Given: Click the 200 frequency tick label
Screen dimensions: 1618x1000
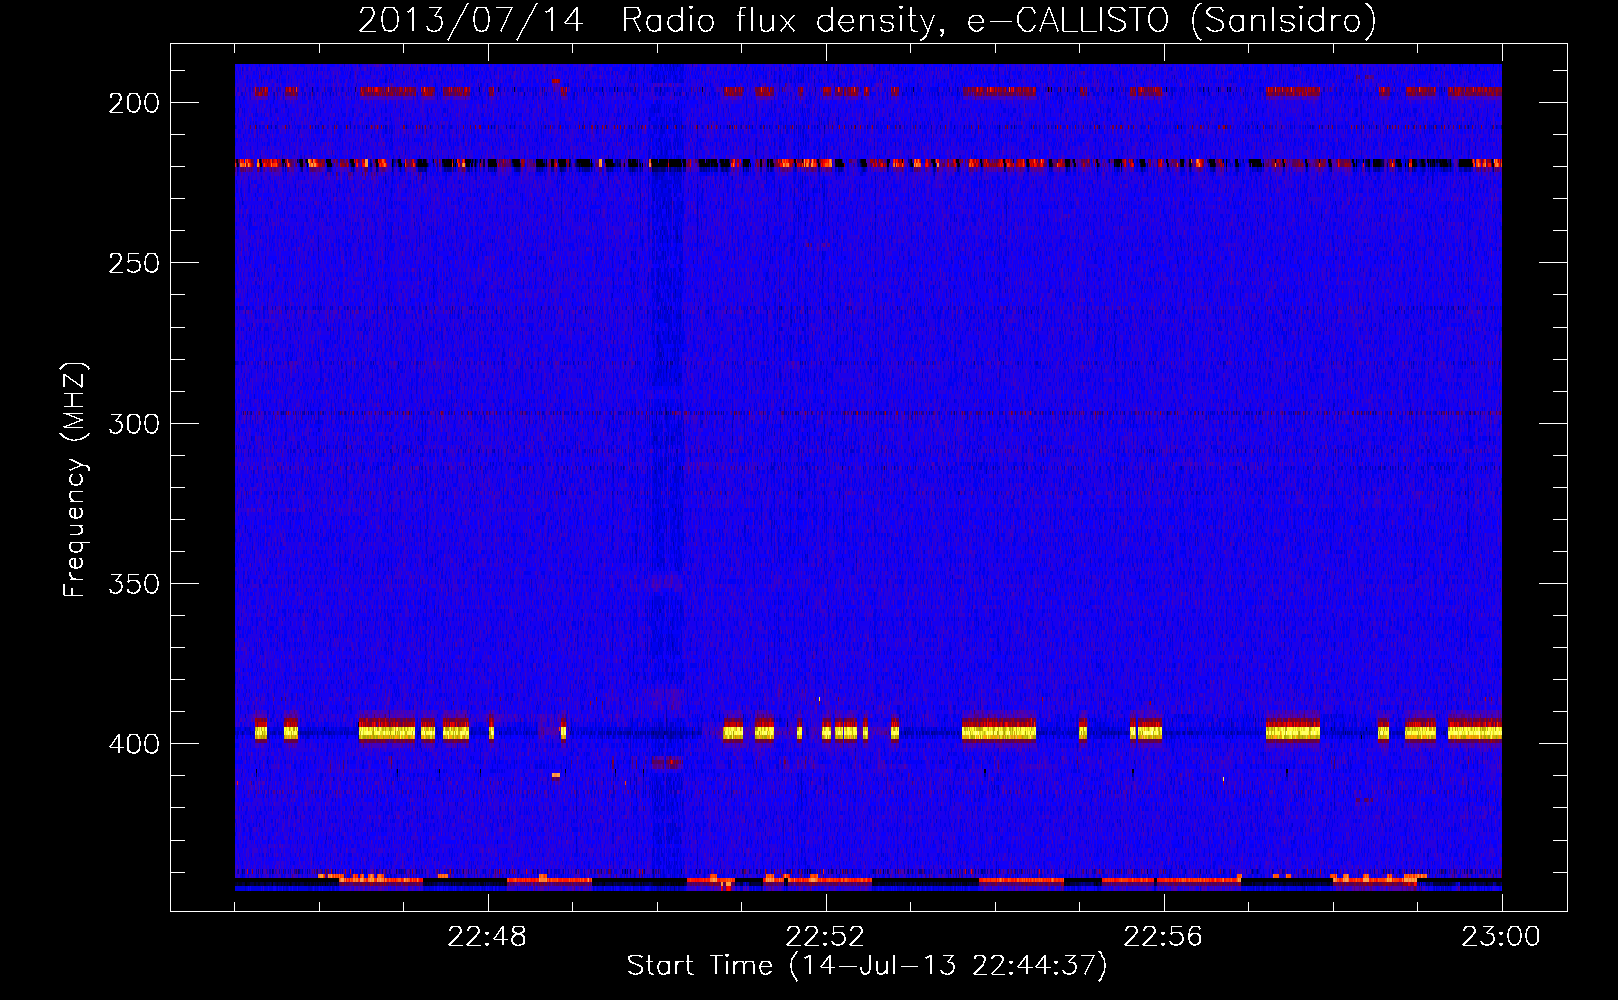Looking at the screenshot, I should (x=134, y=103).
